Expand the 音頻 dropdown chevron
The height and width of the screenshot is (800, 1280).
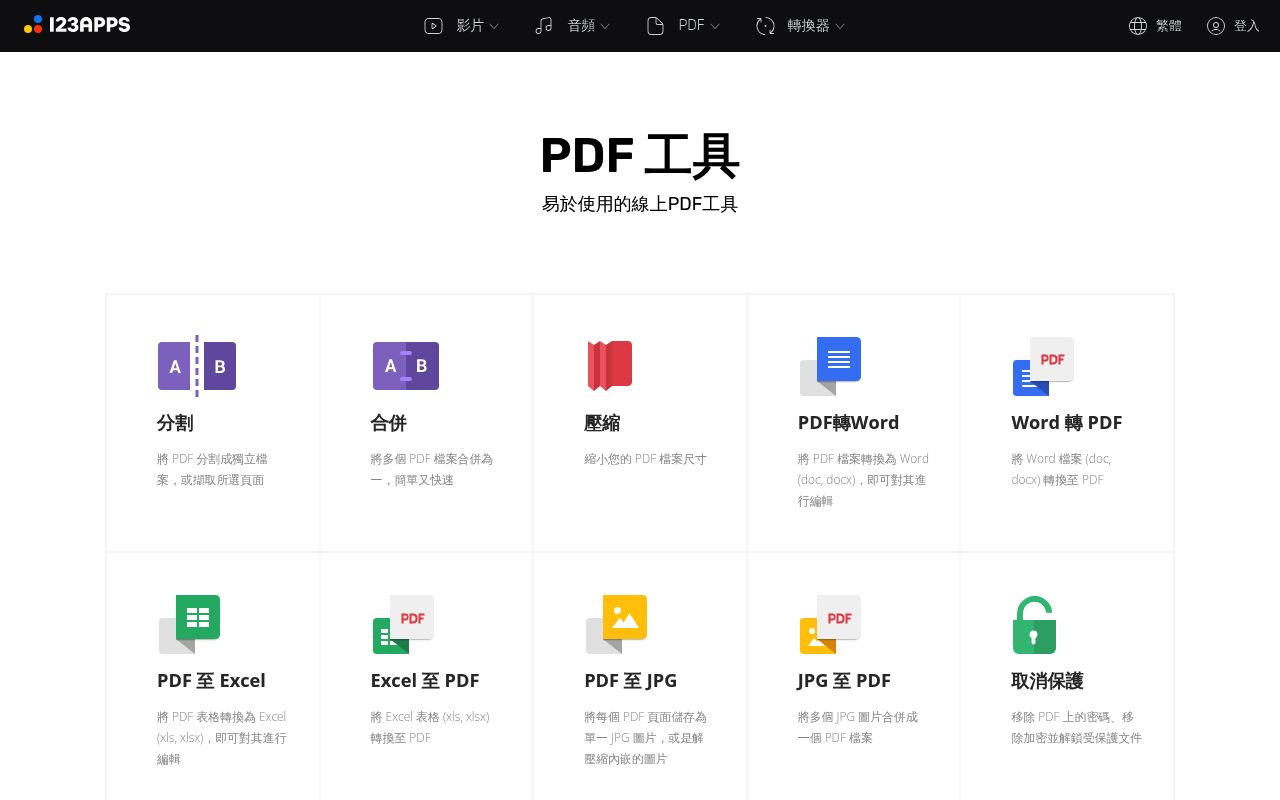(605, 27)
